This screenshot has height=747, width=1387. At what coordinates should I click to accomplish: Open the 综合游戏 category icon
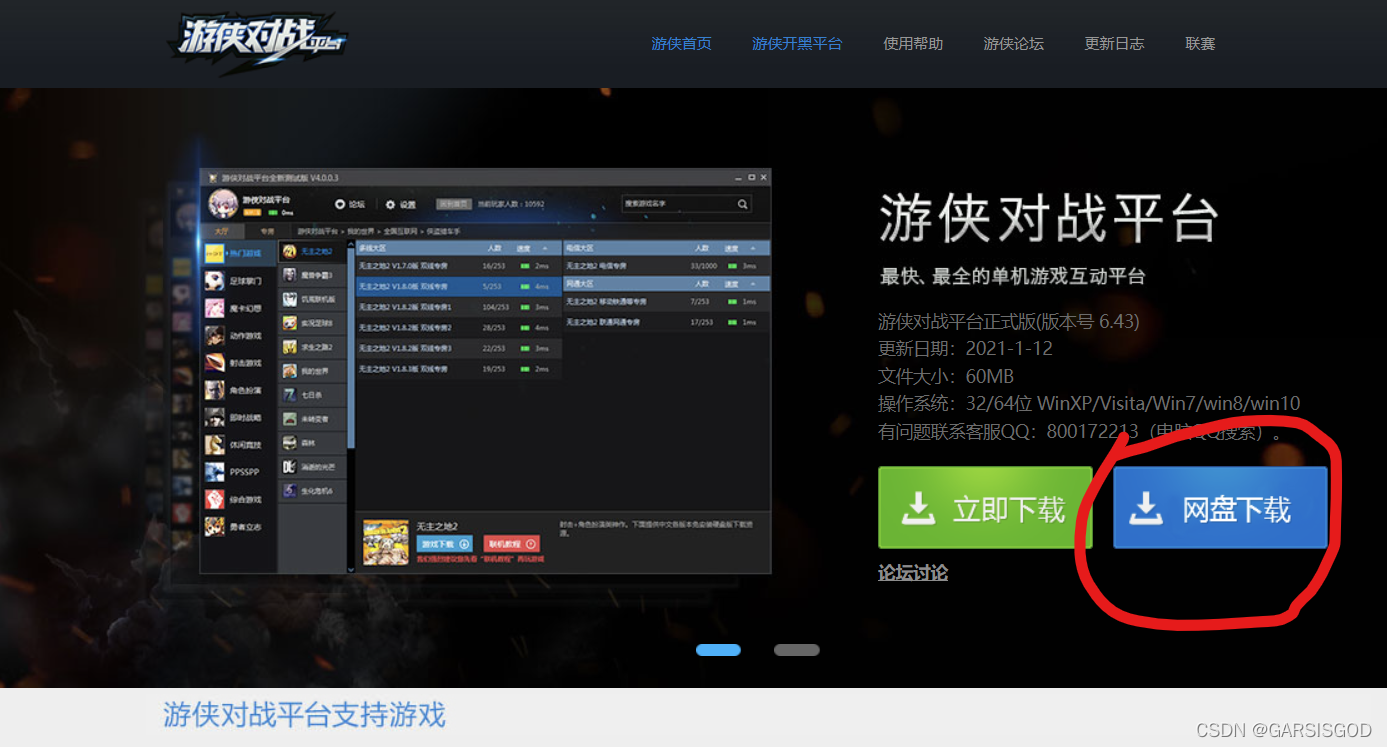(215, 499)
